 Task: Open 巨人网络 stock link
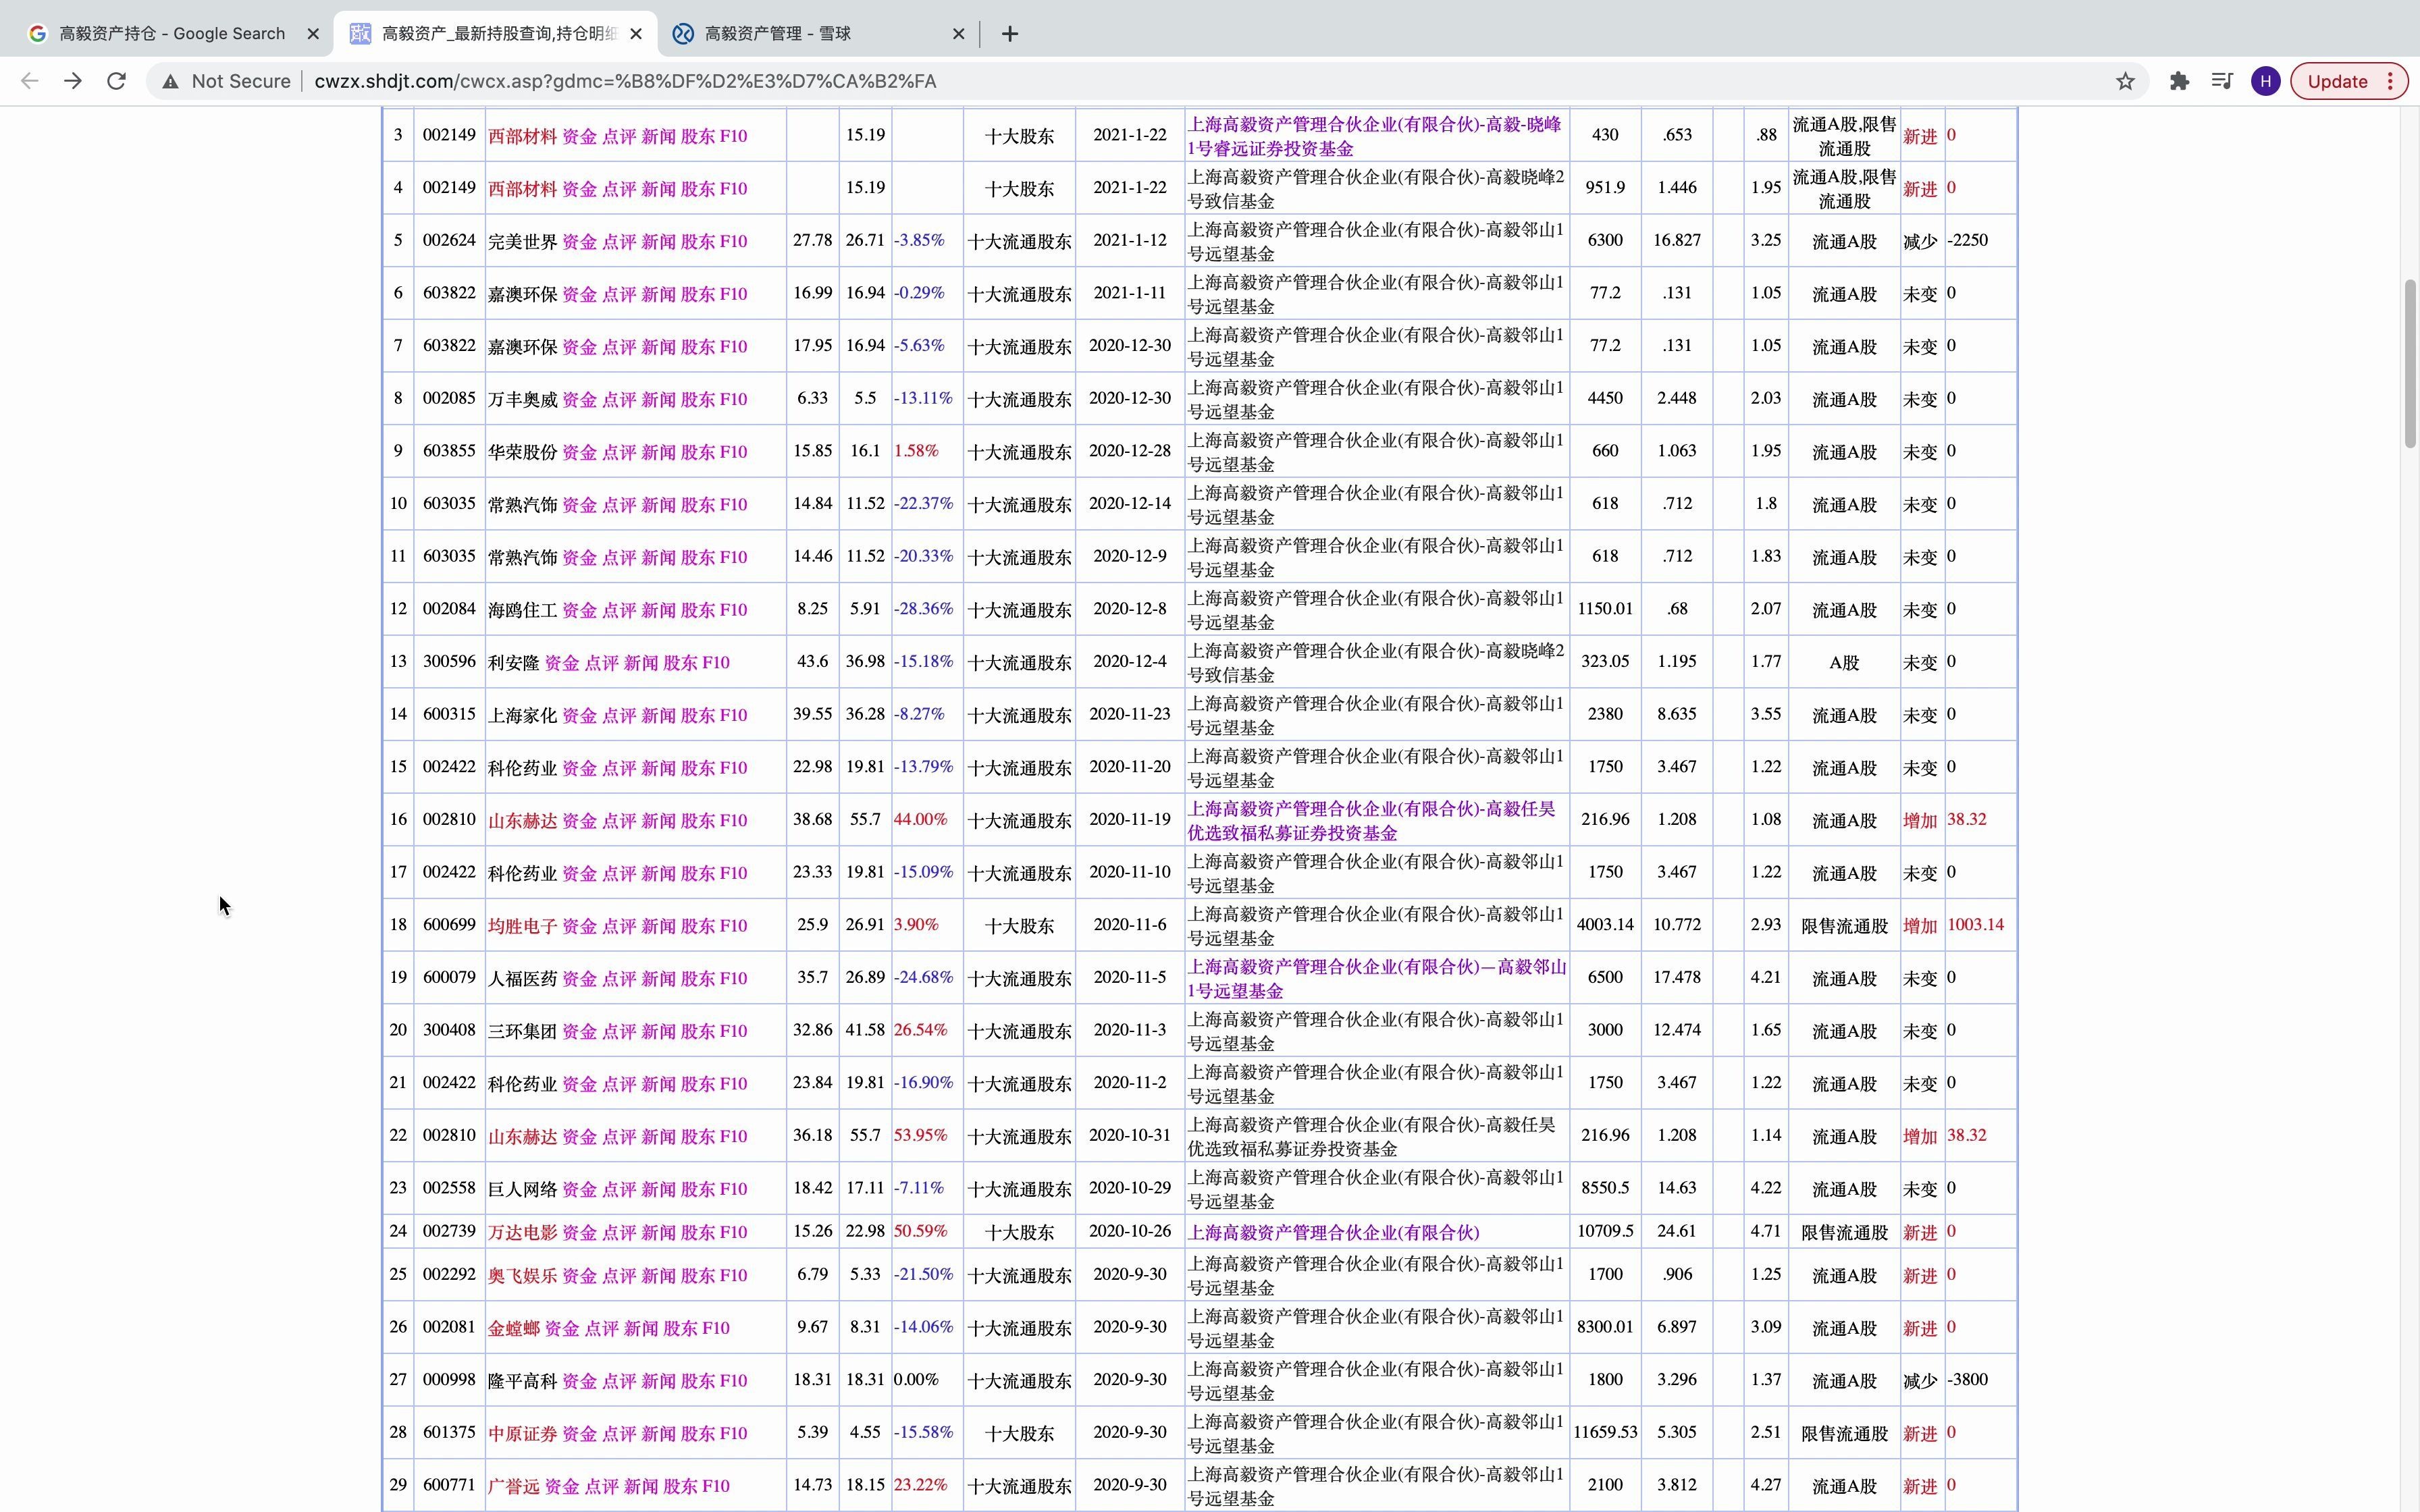(x=522, y=1189)
